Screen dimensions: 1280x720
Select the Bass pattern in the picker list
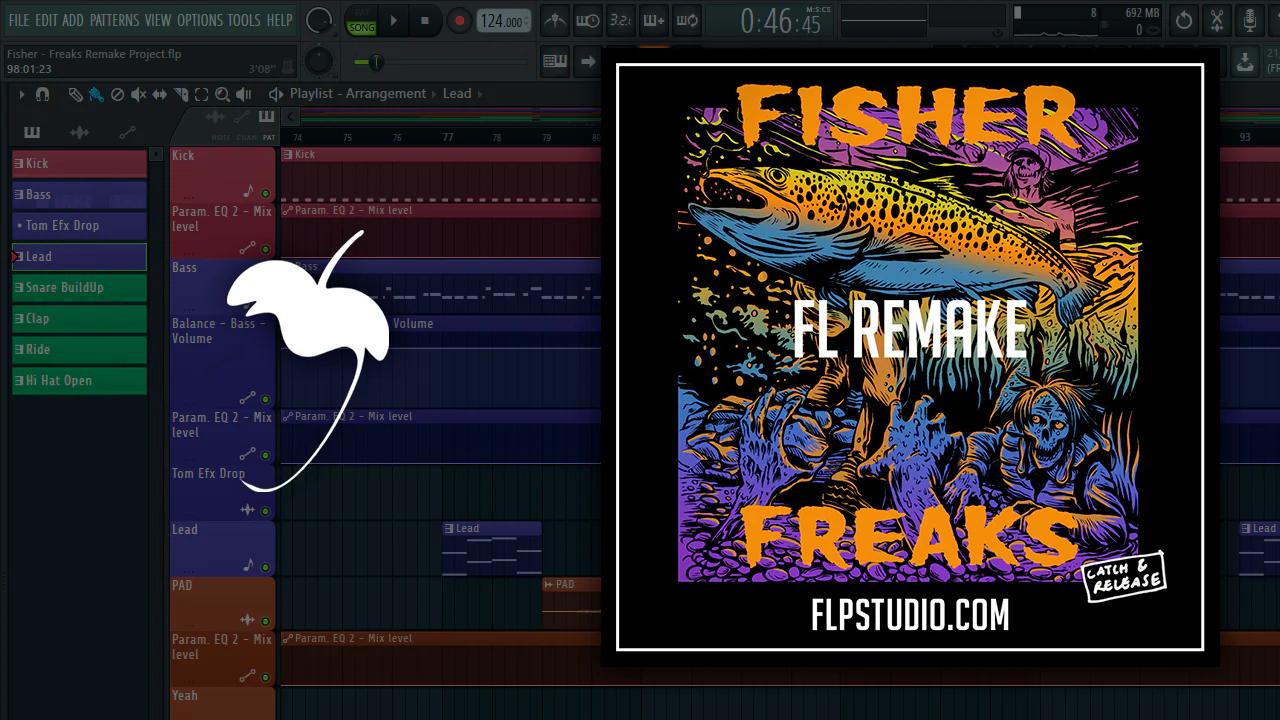79,195
